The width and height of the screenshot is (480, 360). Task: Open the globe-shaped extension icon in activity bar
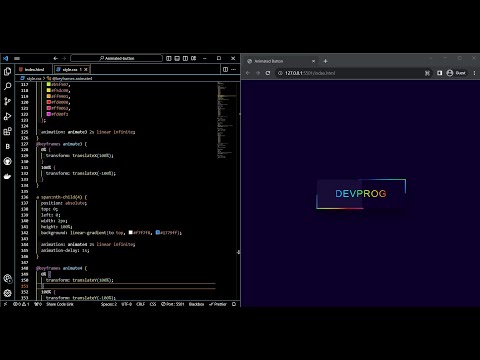[7, 161]
